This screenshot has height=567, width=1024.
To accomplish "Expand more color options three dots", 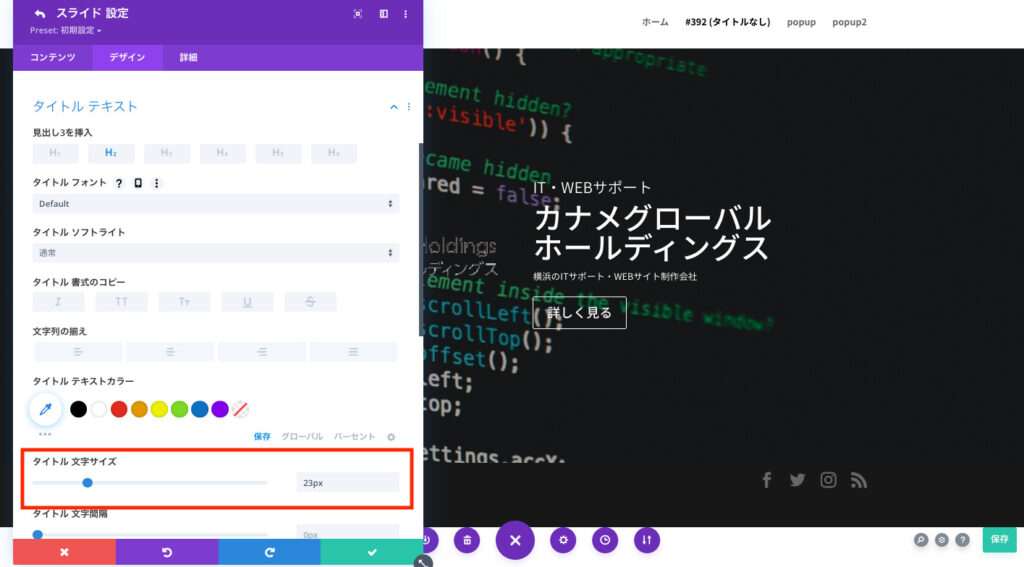I will [44, 434].
